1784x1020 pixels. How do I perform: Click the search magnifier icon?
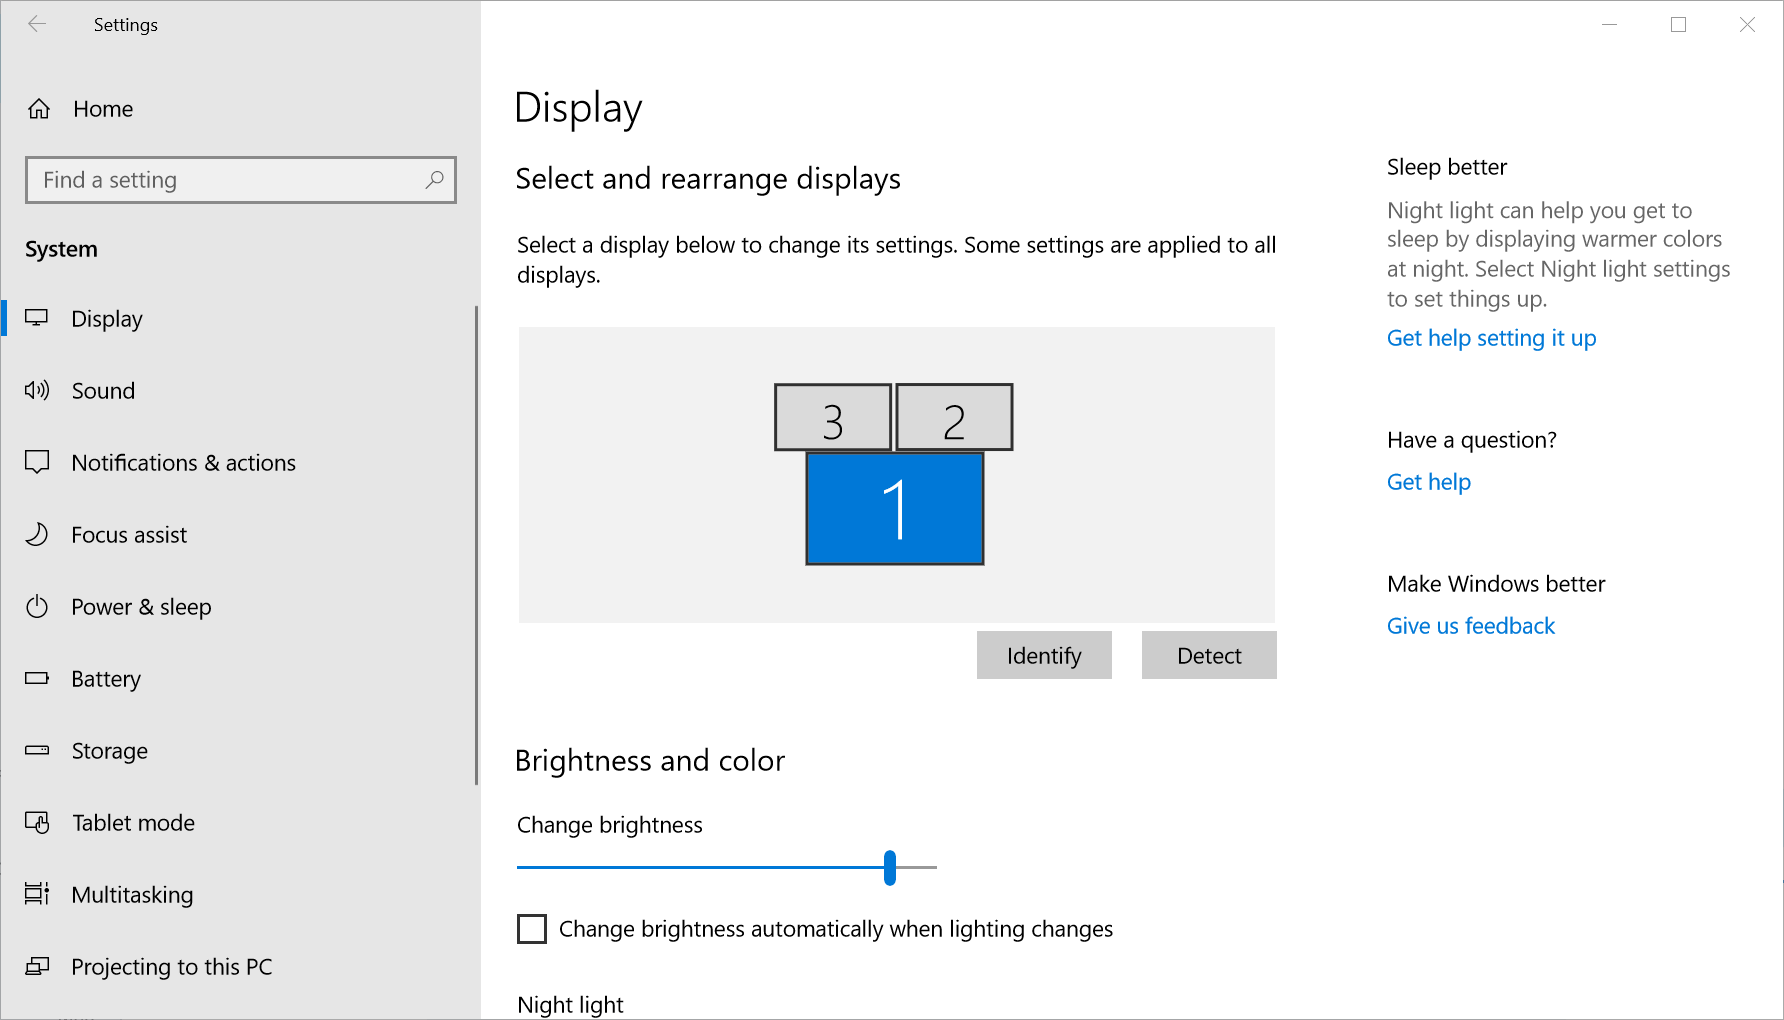(434, 180)
